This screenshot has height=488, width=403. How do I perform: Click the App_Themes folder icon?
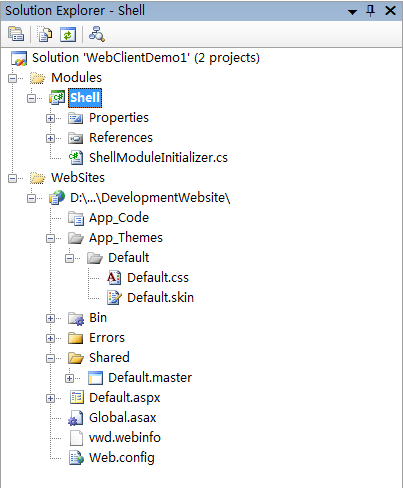76,238
